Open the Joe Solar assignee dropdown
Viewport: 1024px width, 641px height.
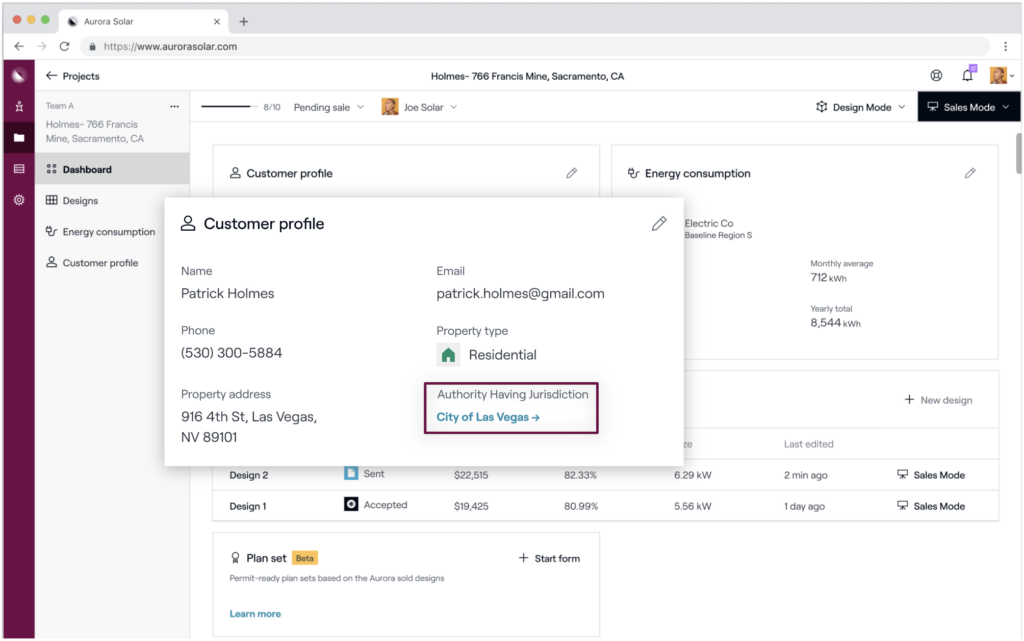tap(420, 107)
